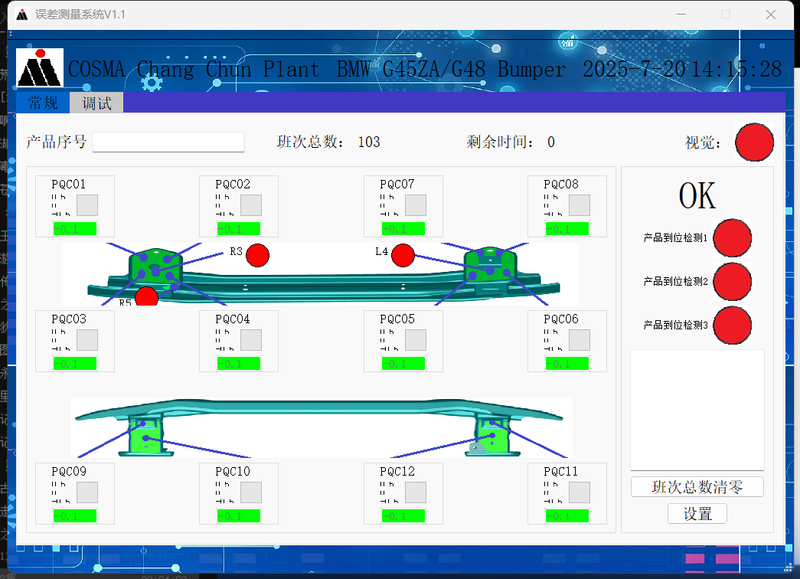Click PQC06 green value bar
Screen dimensions: 800x579
click(x=567, y=364)
